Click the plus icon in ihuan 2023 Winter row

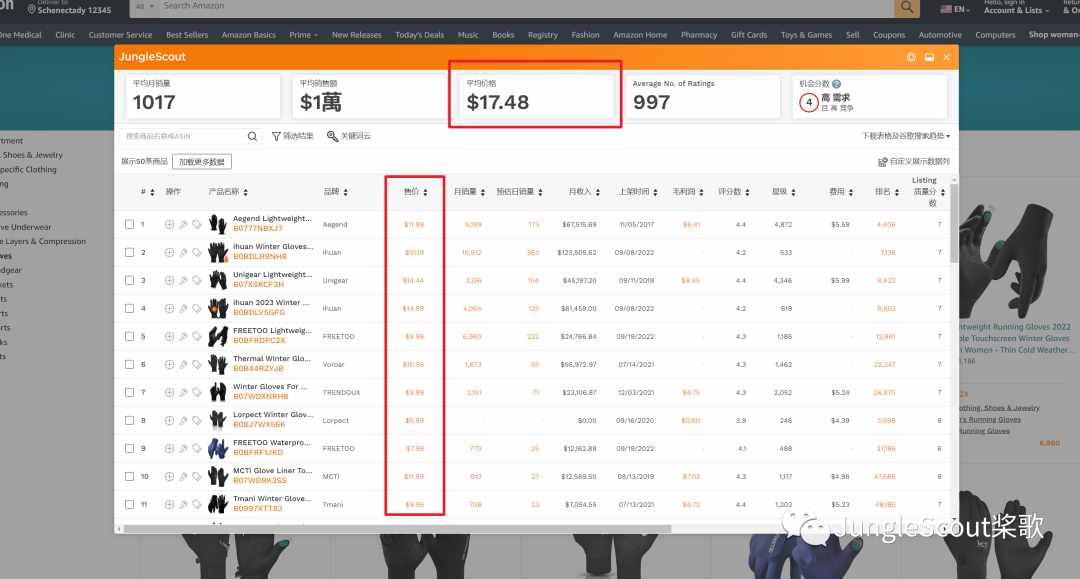coord(169,308)
